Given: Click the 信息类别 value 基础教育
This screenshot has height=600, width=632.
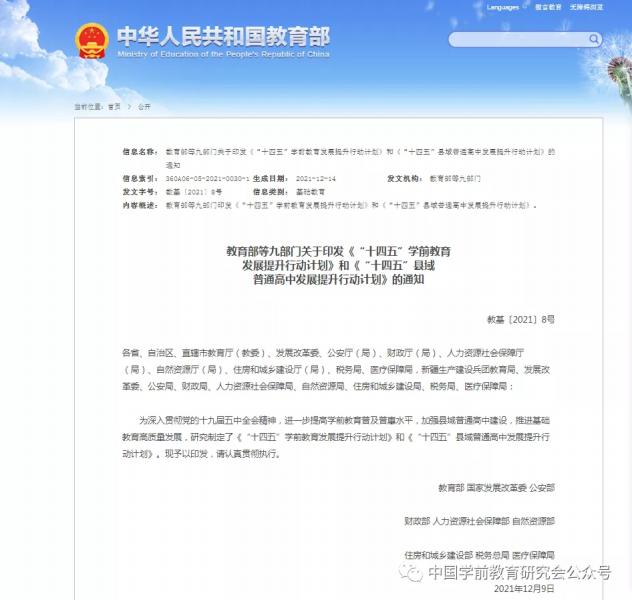Looking at the screenshot, I should coord(310,192).
